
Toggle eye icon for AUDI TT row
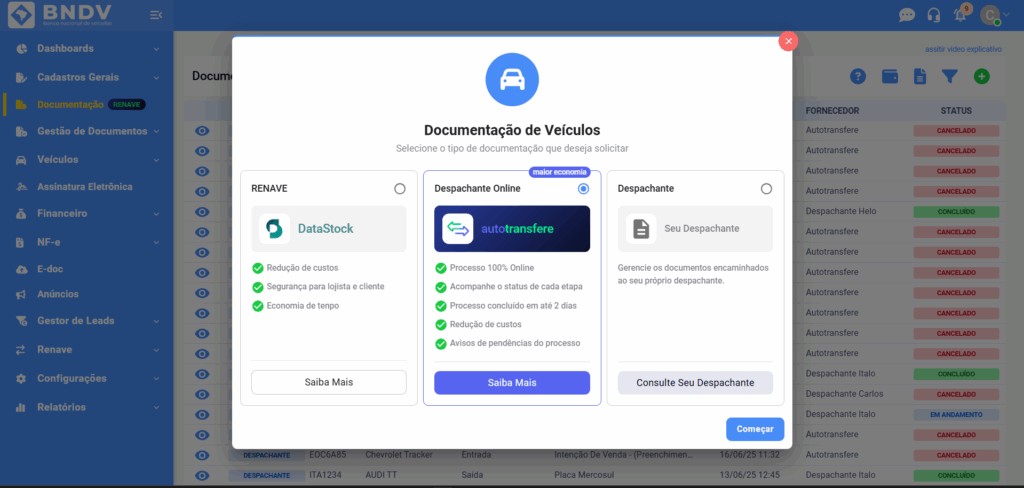202,475
